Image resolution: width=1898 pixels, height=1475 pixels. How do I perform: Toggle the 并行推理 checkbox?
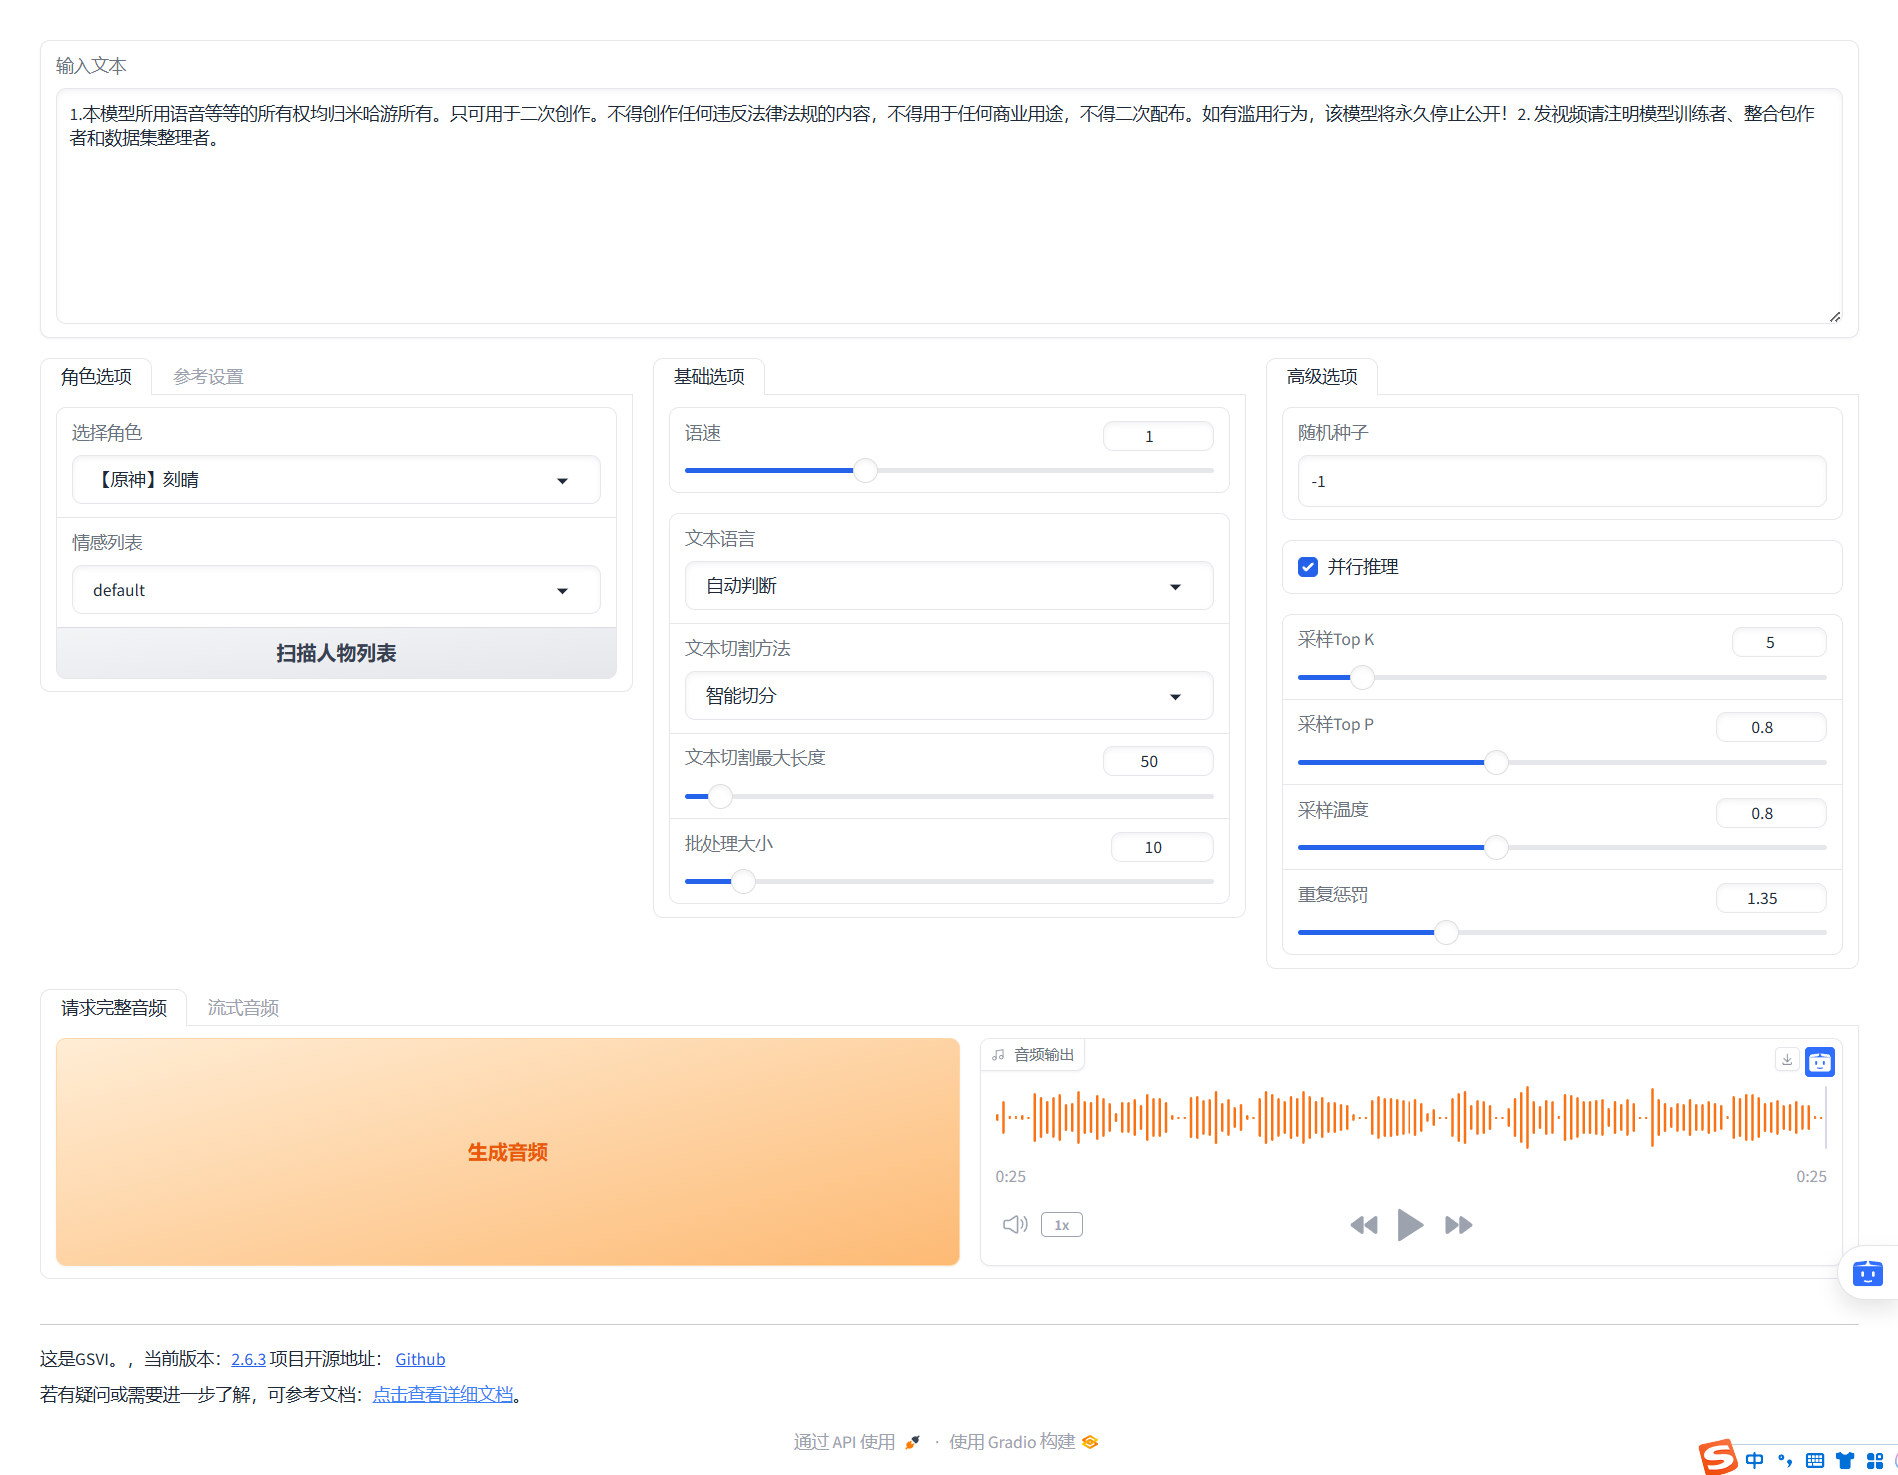point(1308,567)
